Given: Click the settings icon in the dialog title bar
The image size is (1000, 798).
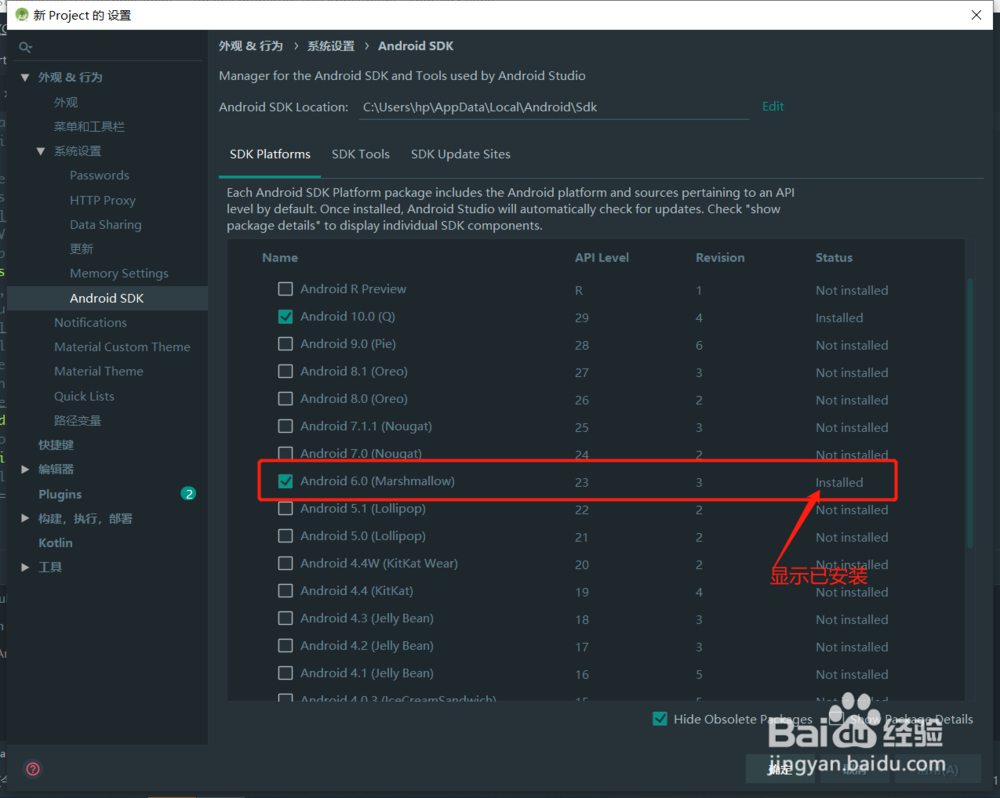Looking at the screenshot, I should [21, 15].
